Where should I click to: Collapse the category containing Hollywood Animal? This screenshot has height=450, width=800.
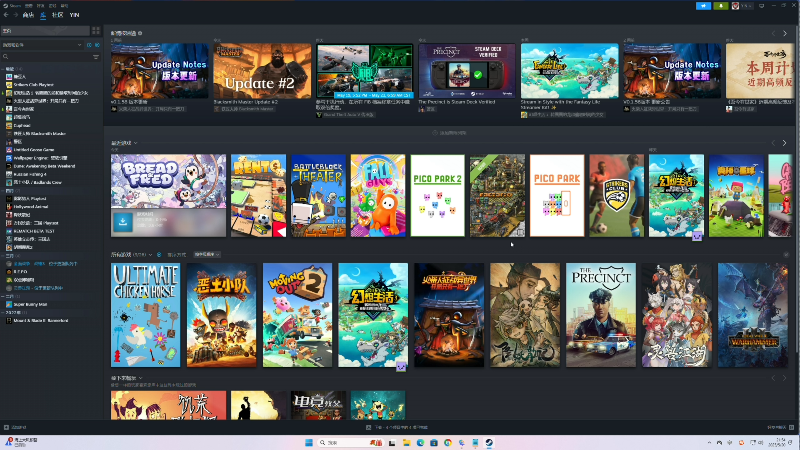[4, 190]
